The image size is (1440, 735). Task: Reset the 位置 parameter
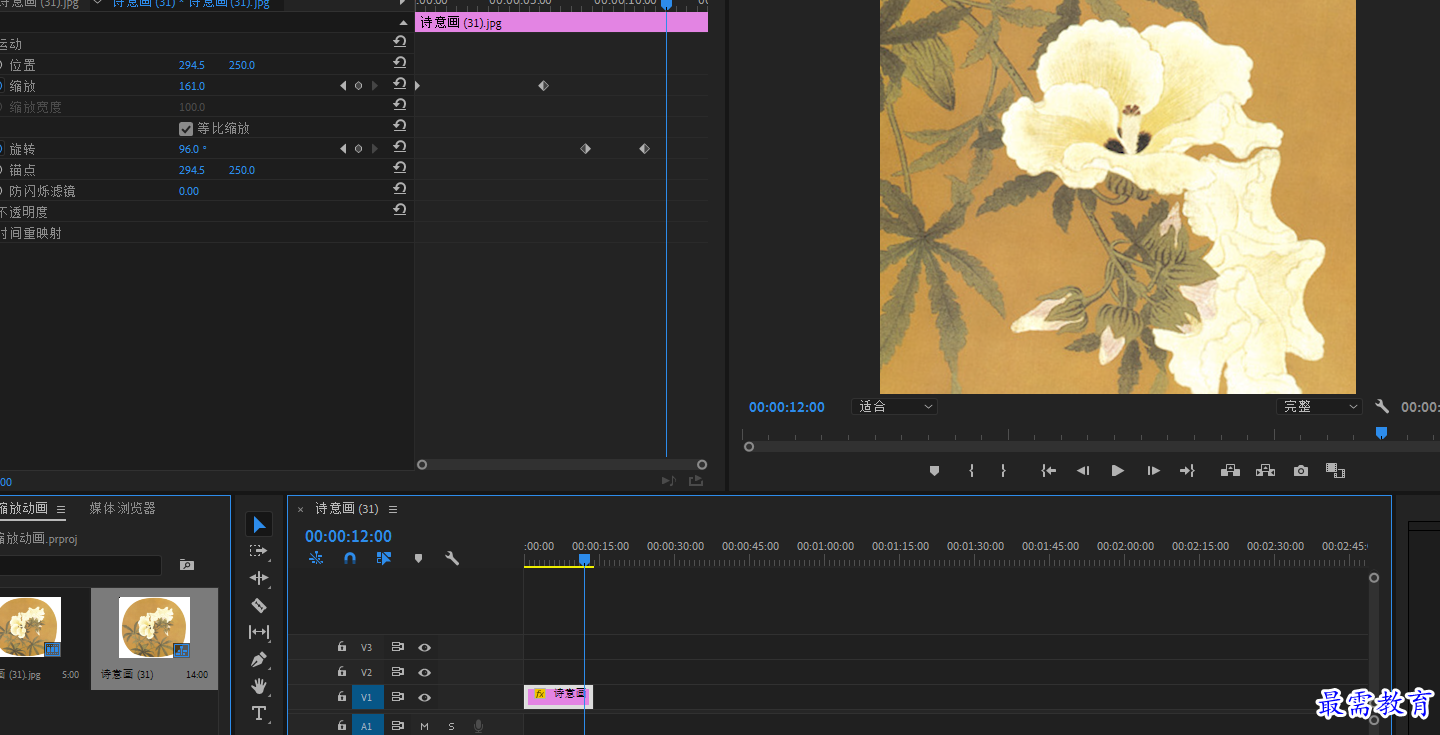[x=400, y=65]
